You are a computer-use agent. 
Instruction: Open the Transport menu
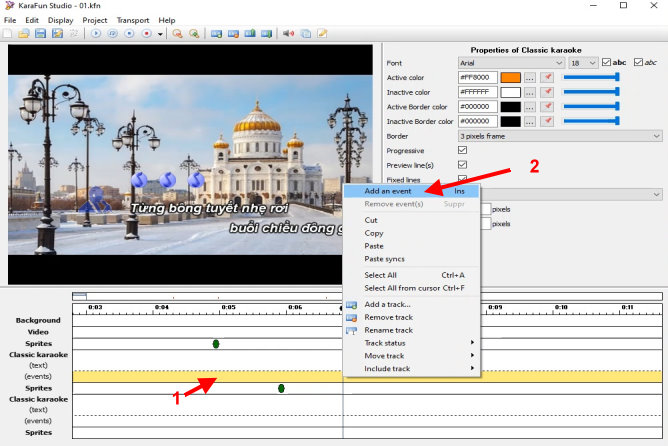(x=132, y=20)
